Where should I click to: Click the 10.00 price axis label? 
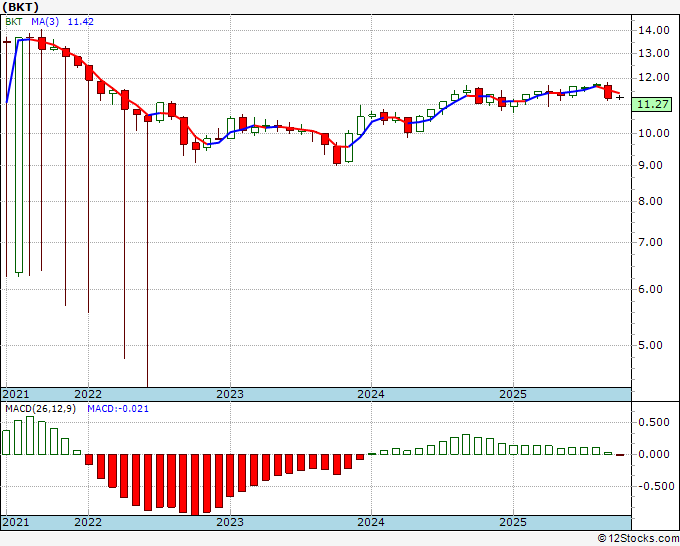[654, 134]
